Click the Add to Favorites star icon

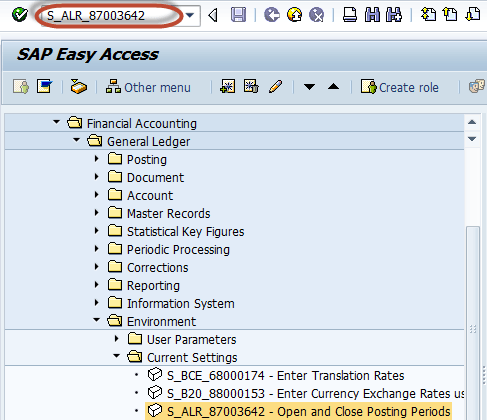(x=228, y=86)
